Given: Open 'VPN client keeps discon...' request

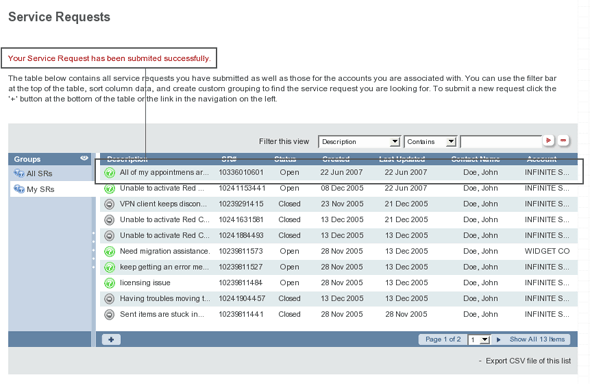Looking at the screenshot, I should (163, 204).
